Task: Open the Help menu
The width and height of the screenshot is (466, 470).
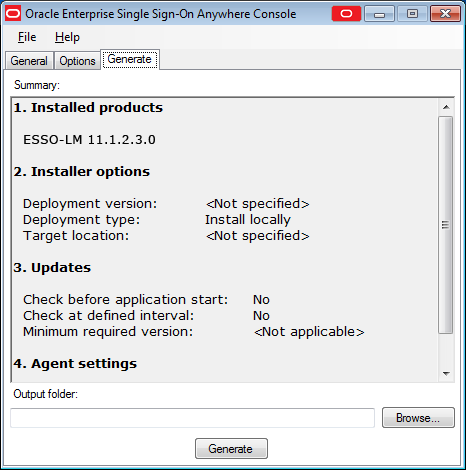Action: (x=67, y=37)
